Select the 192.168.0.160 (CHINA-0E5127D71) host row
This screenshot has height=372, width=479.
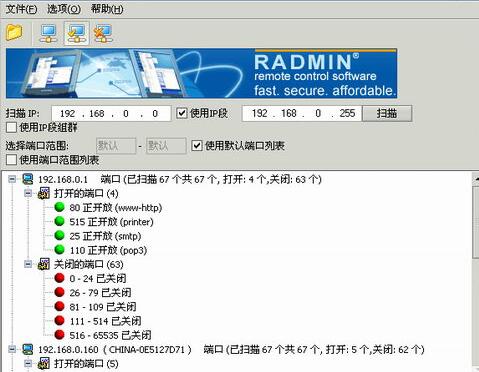231,350
